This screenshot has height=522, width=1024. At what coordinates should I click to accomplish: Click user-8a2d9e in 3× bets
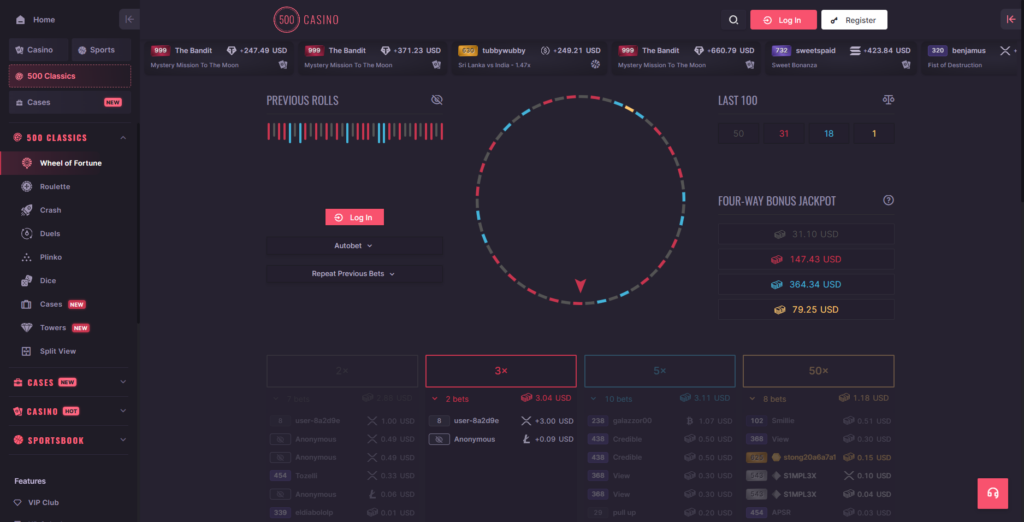(477, 421)
